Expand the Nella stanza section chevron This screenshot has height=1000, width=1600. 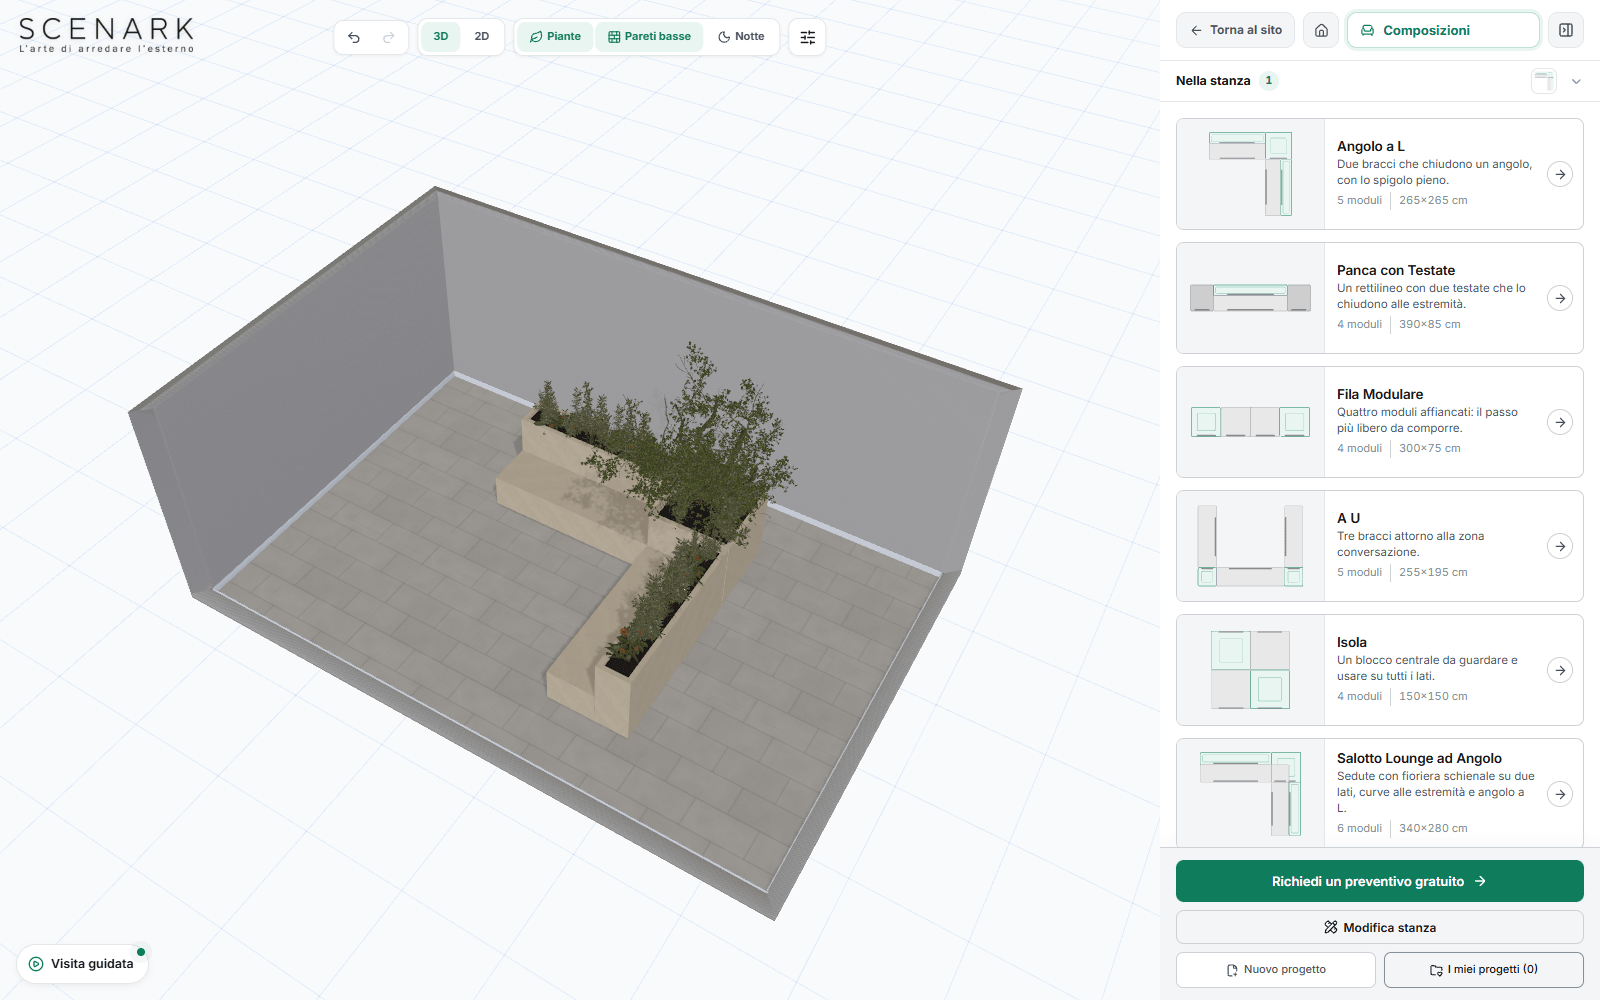coord(1576,81)
